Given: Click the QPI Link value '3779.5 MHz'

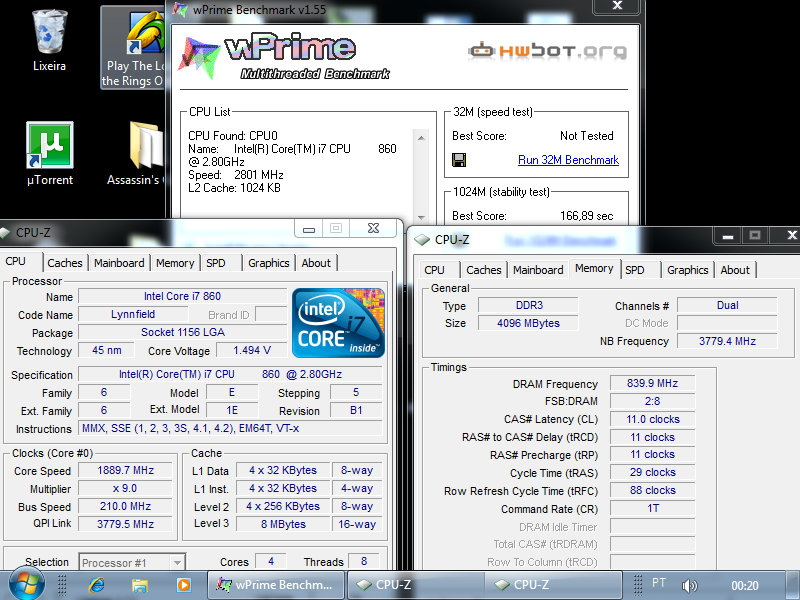Looking at the screenshot, I should (x=126, y=524).
